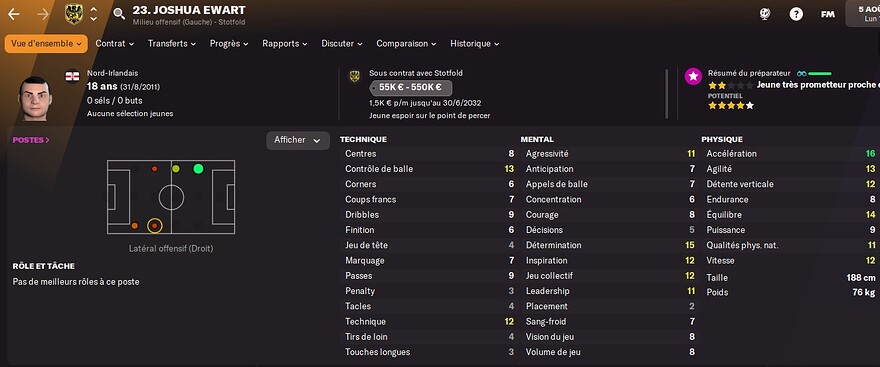This screenshot has height=367, width=880.
Task: Open search with the magnifying glass icon
Action: (x=119, y=14)
